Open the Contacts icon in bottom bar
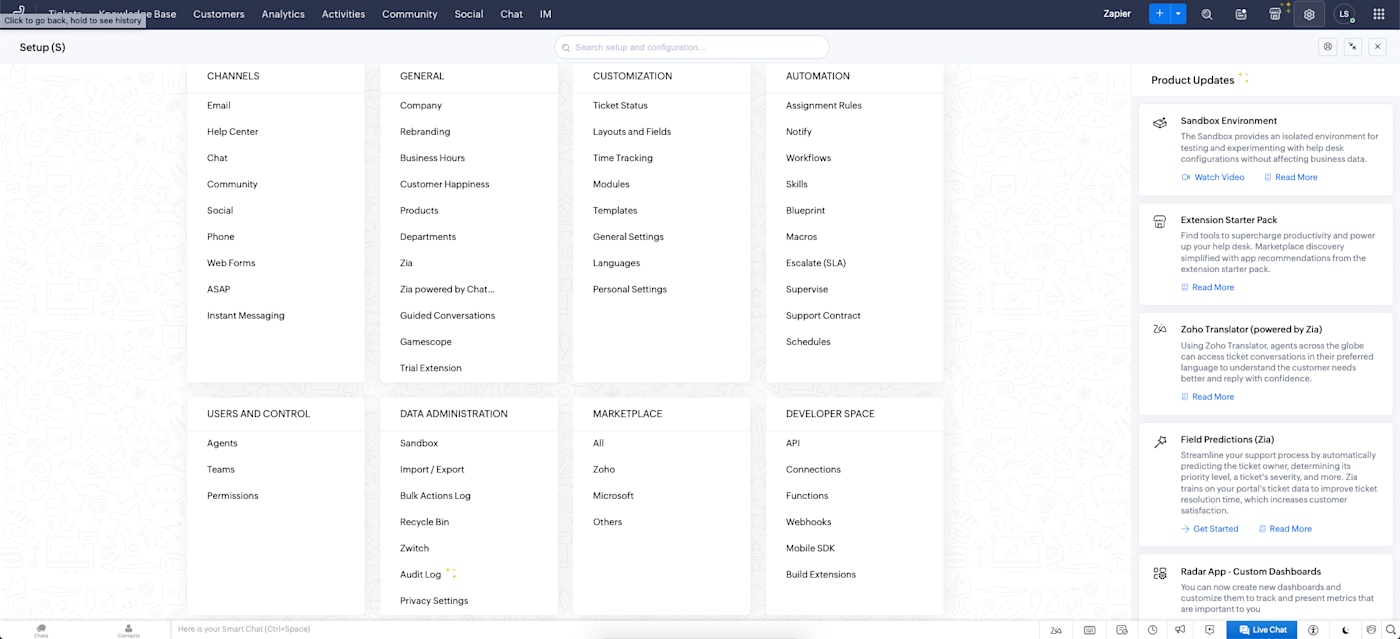1400x639 pixels. pos(128,630)
